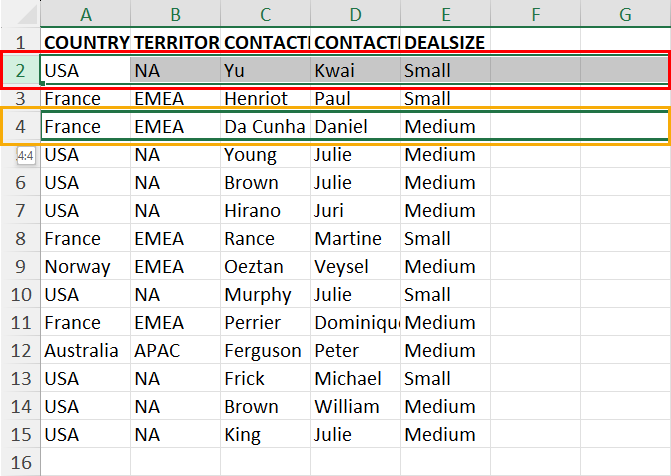Select column G header
Screen dimensions: 671x476
tap(625, 14)
